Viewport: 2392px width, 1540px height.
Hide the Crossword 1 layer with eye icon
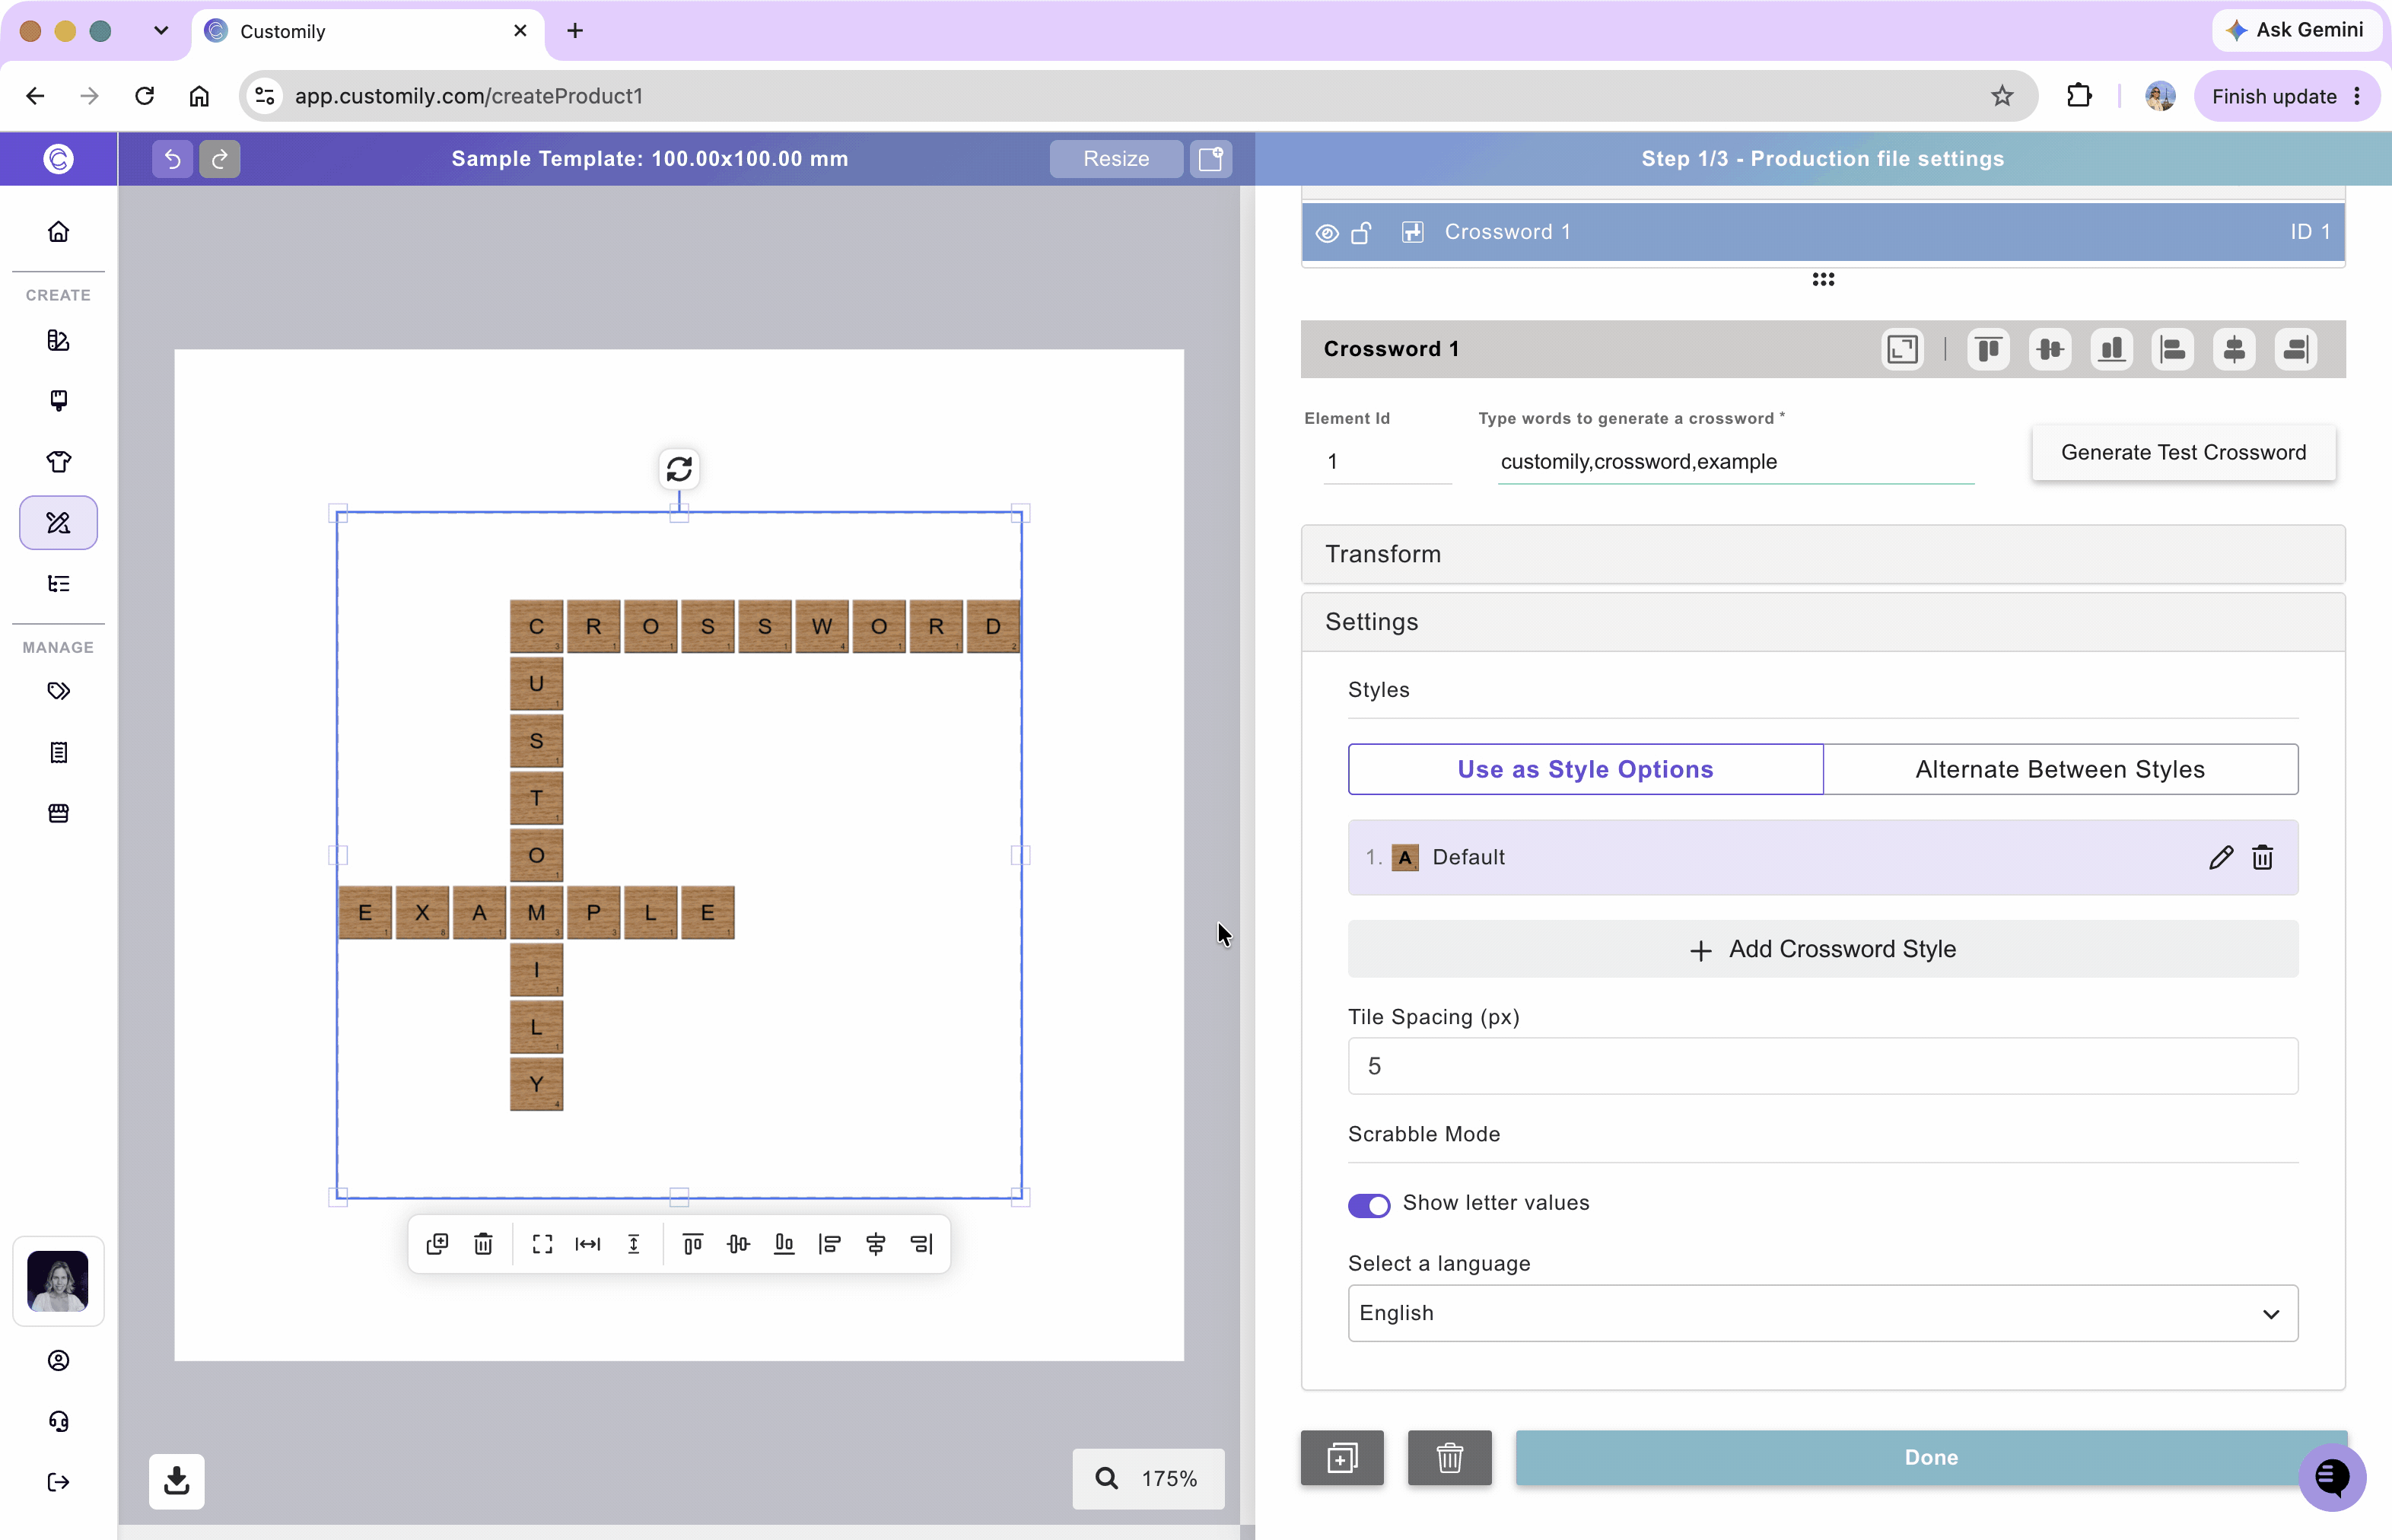tap(1327, 233)
